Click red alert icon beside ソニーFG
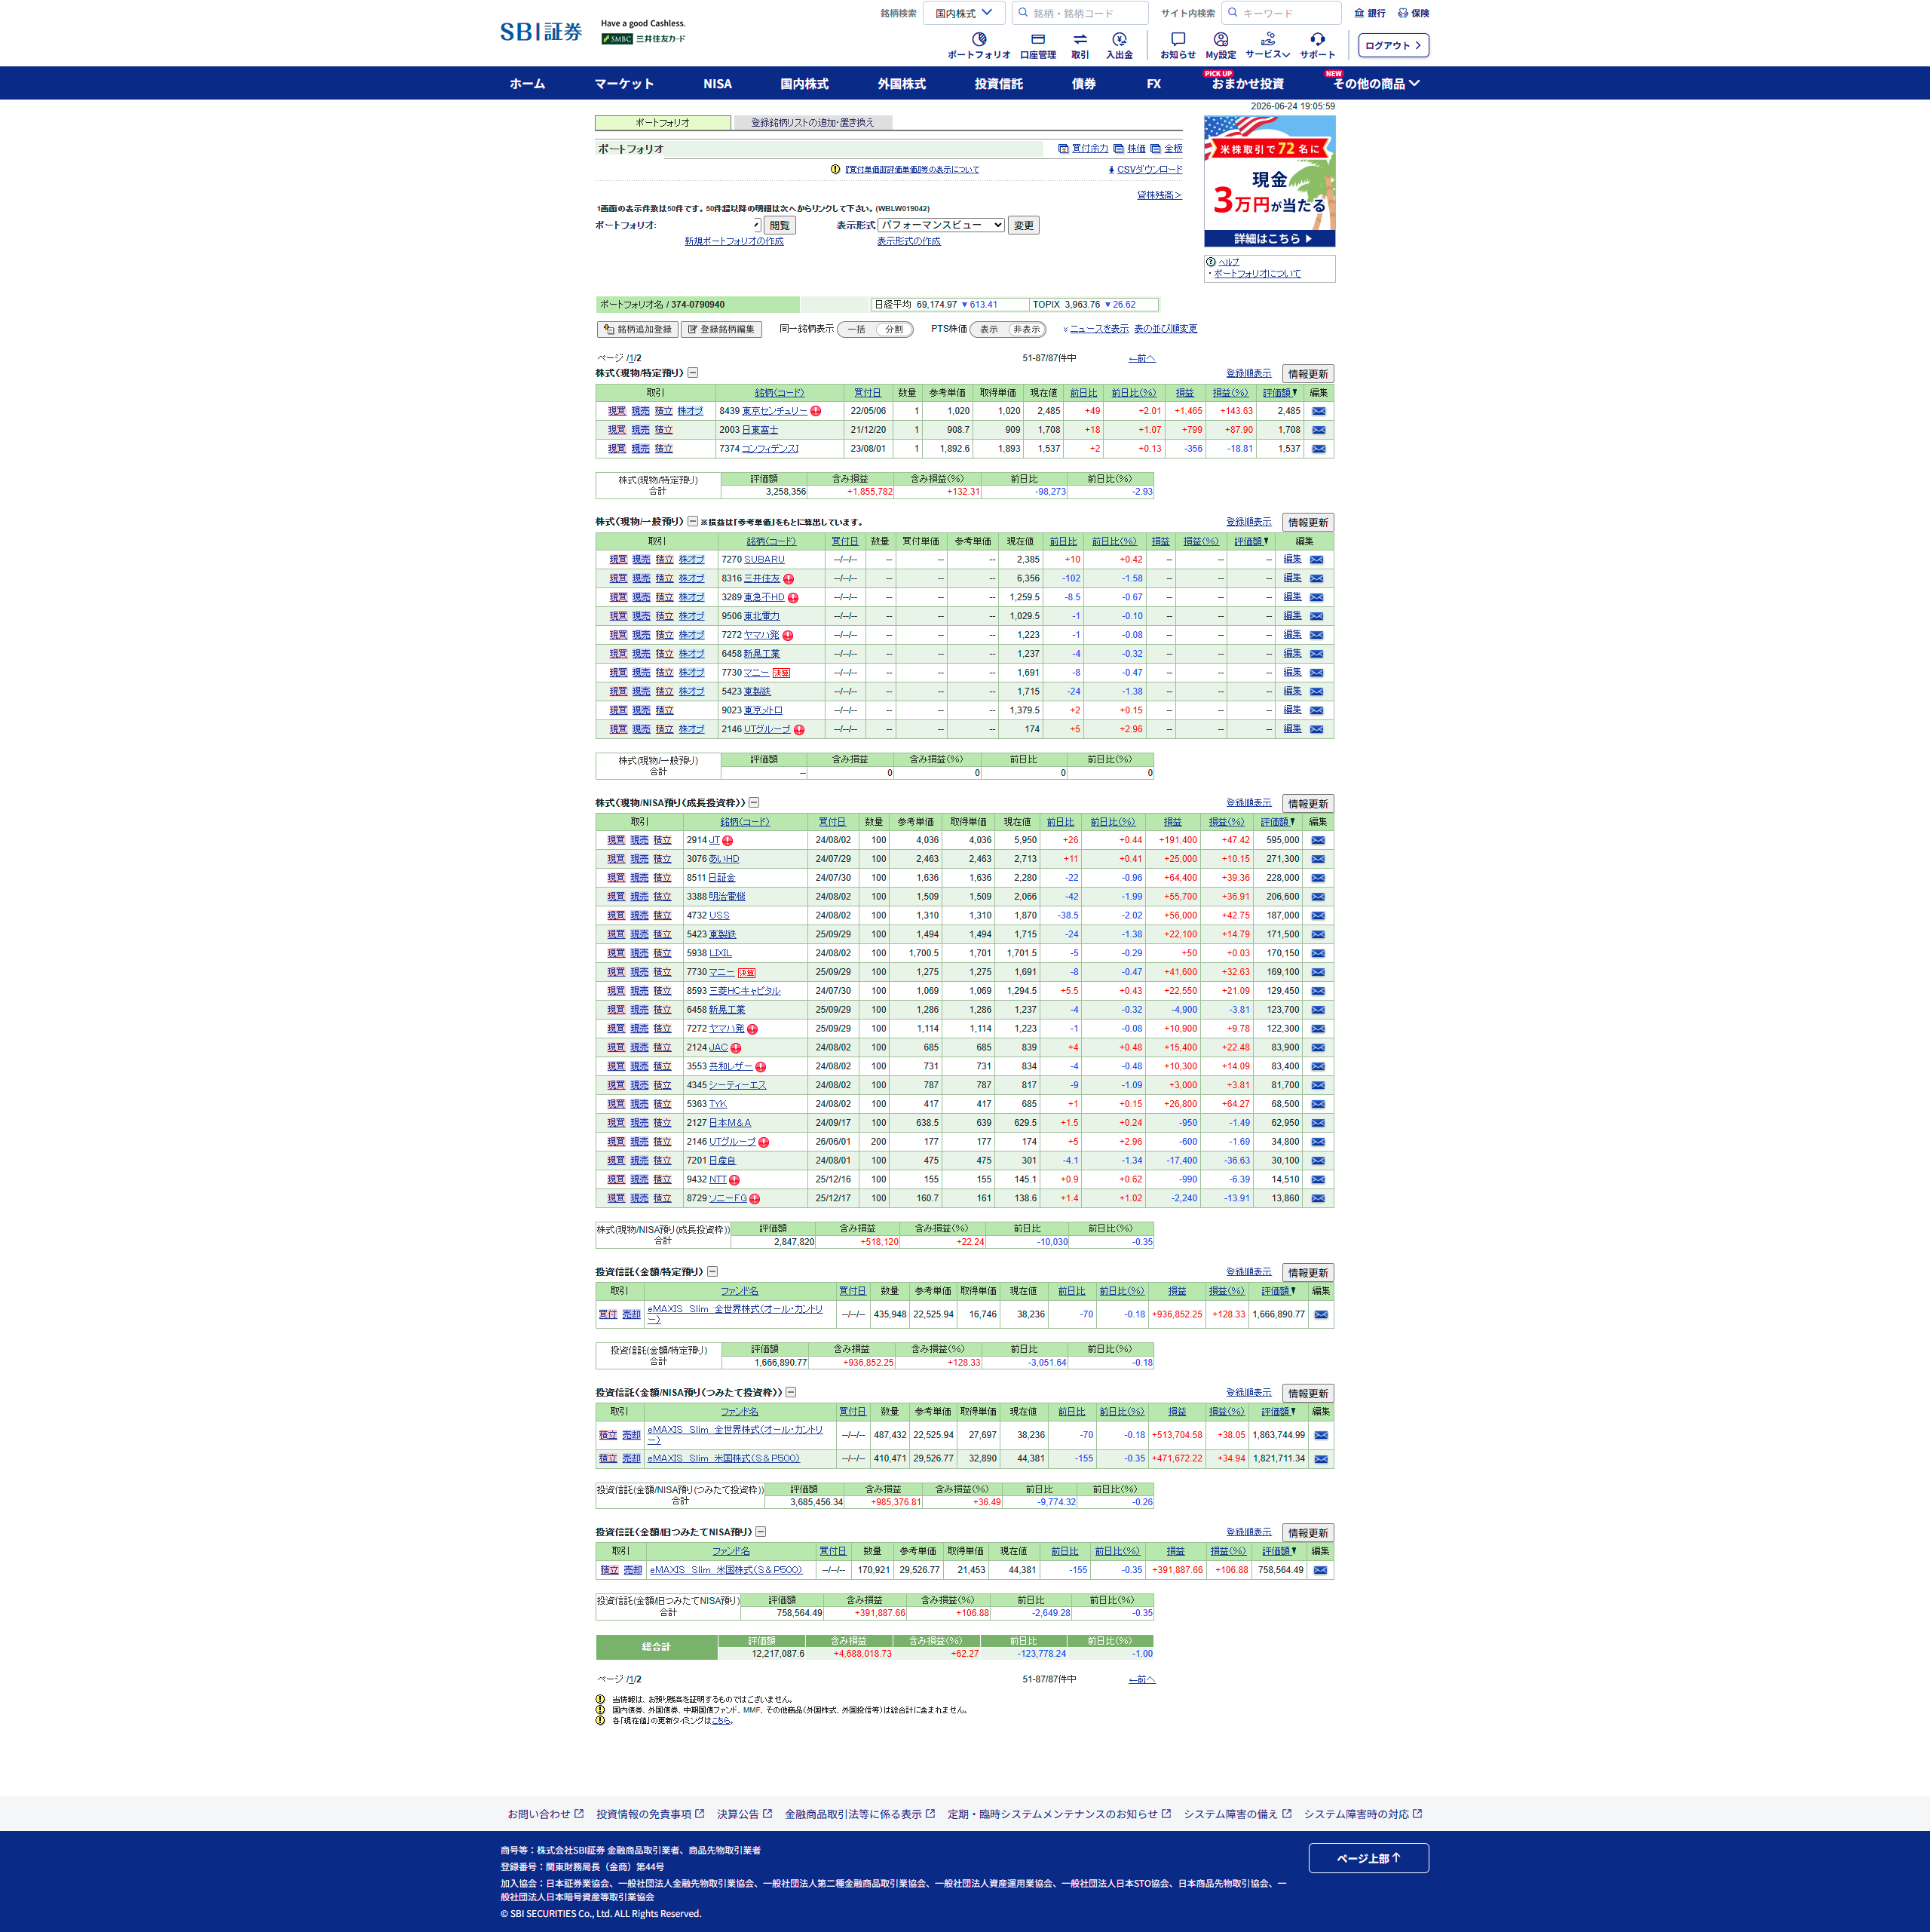This screenshot has width=1930, height=1932. pyautogui.click(x=755, y=1199)
